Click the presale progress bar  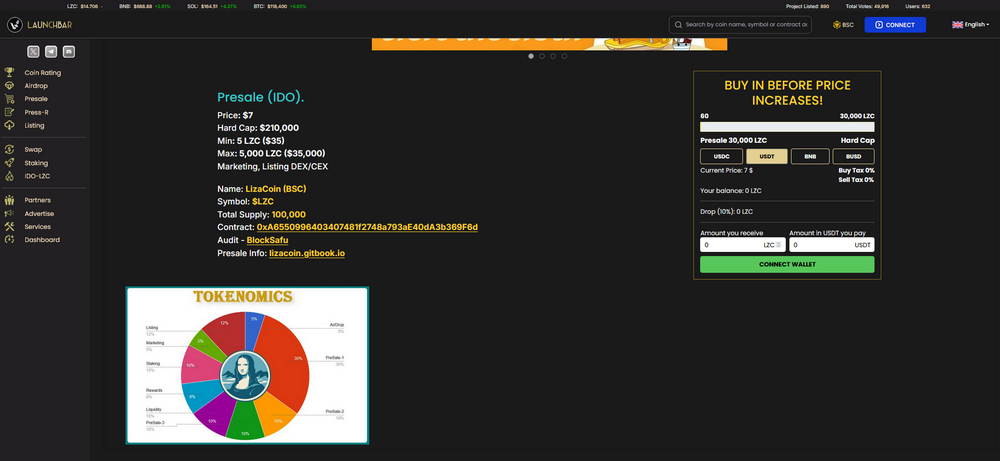coord(786,127)
